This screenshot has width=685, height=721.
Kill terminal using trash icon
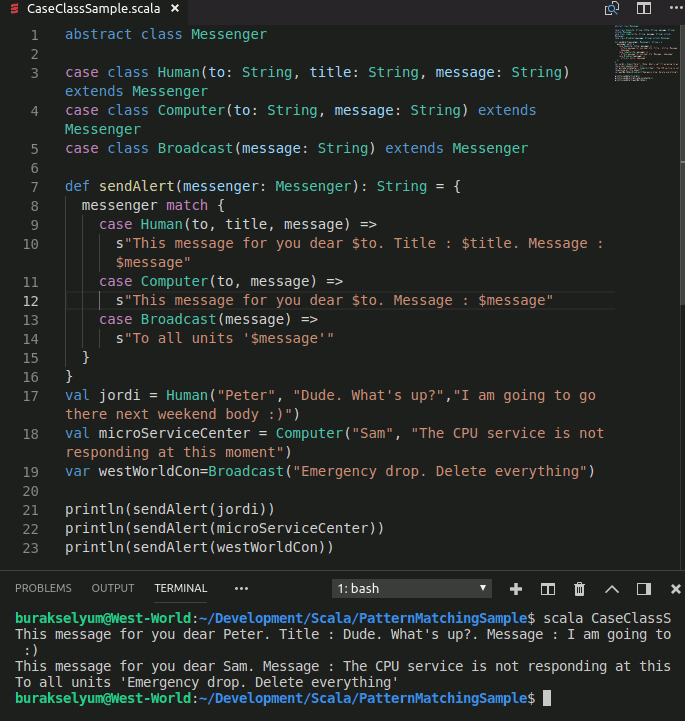pos(579,589)
